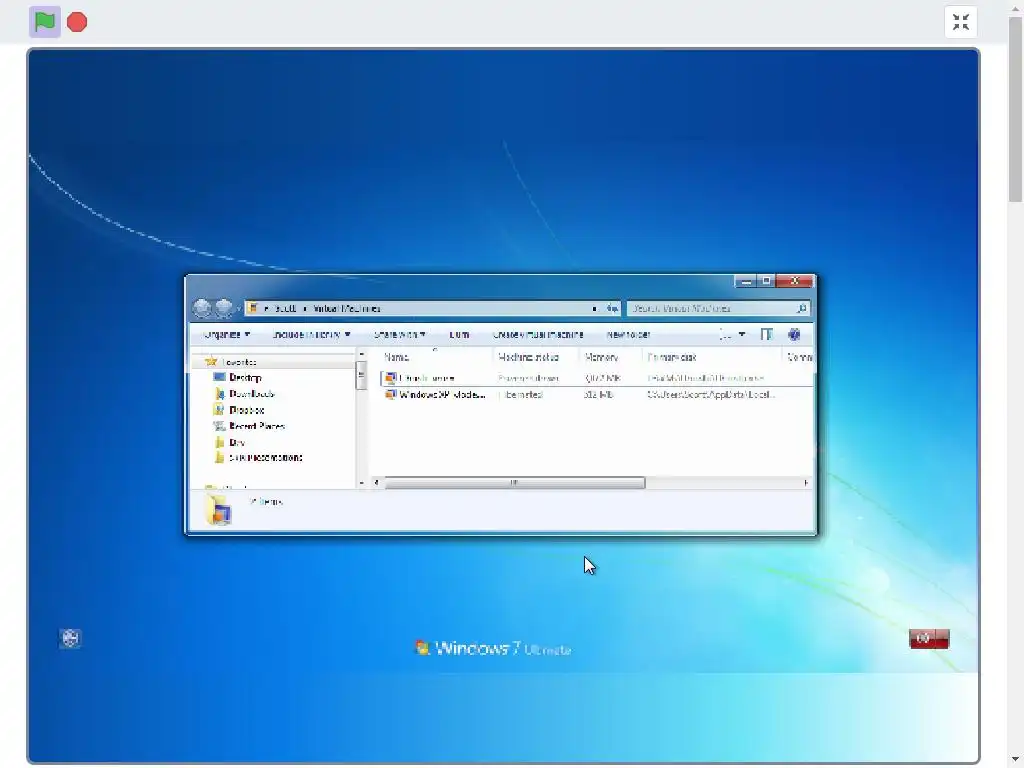Screen dimensions: 1024x768
Task: Open Help via the blue question icon
Action: click(x=794, y=334)
